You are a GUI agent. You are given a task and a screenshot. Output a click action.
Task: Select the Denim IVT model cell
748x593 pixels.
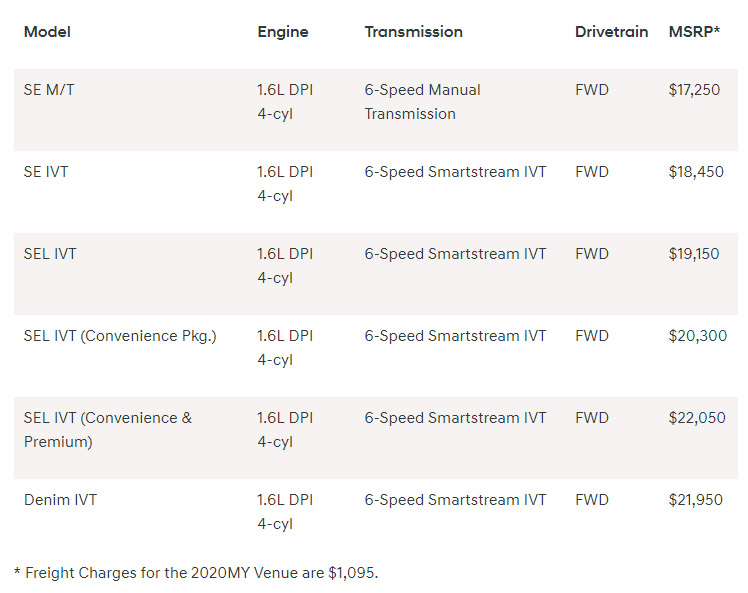pos(60,500)
